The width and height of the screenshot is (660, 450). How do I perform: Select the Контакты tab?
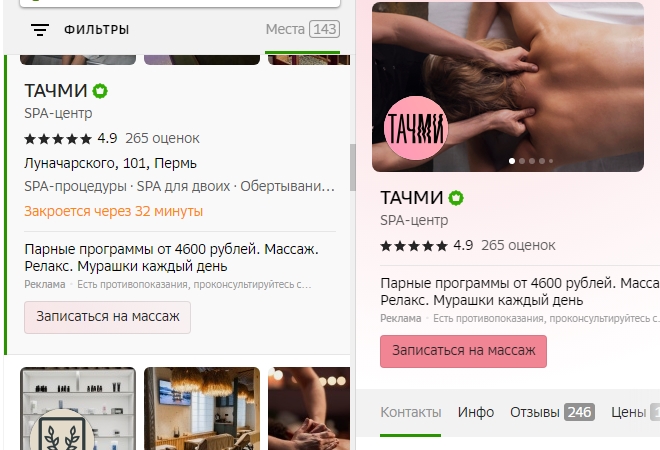pyautogui.click(x=410, y=412)
